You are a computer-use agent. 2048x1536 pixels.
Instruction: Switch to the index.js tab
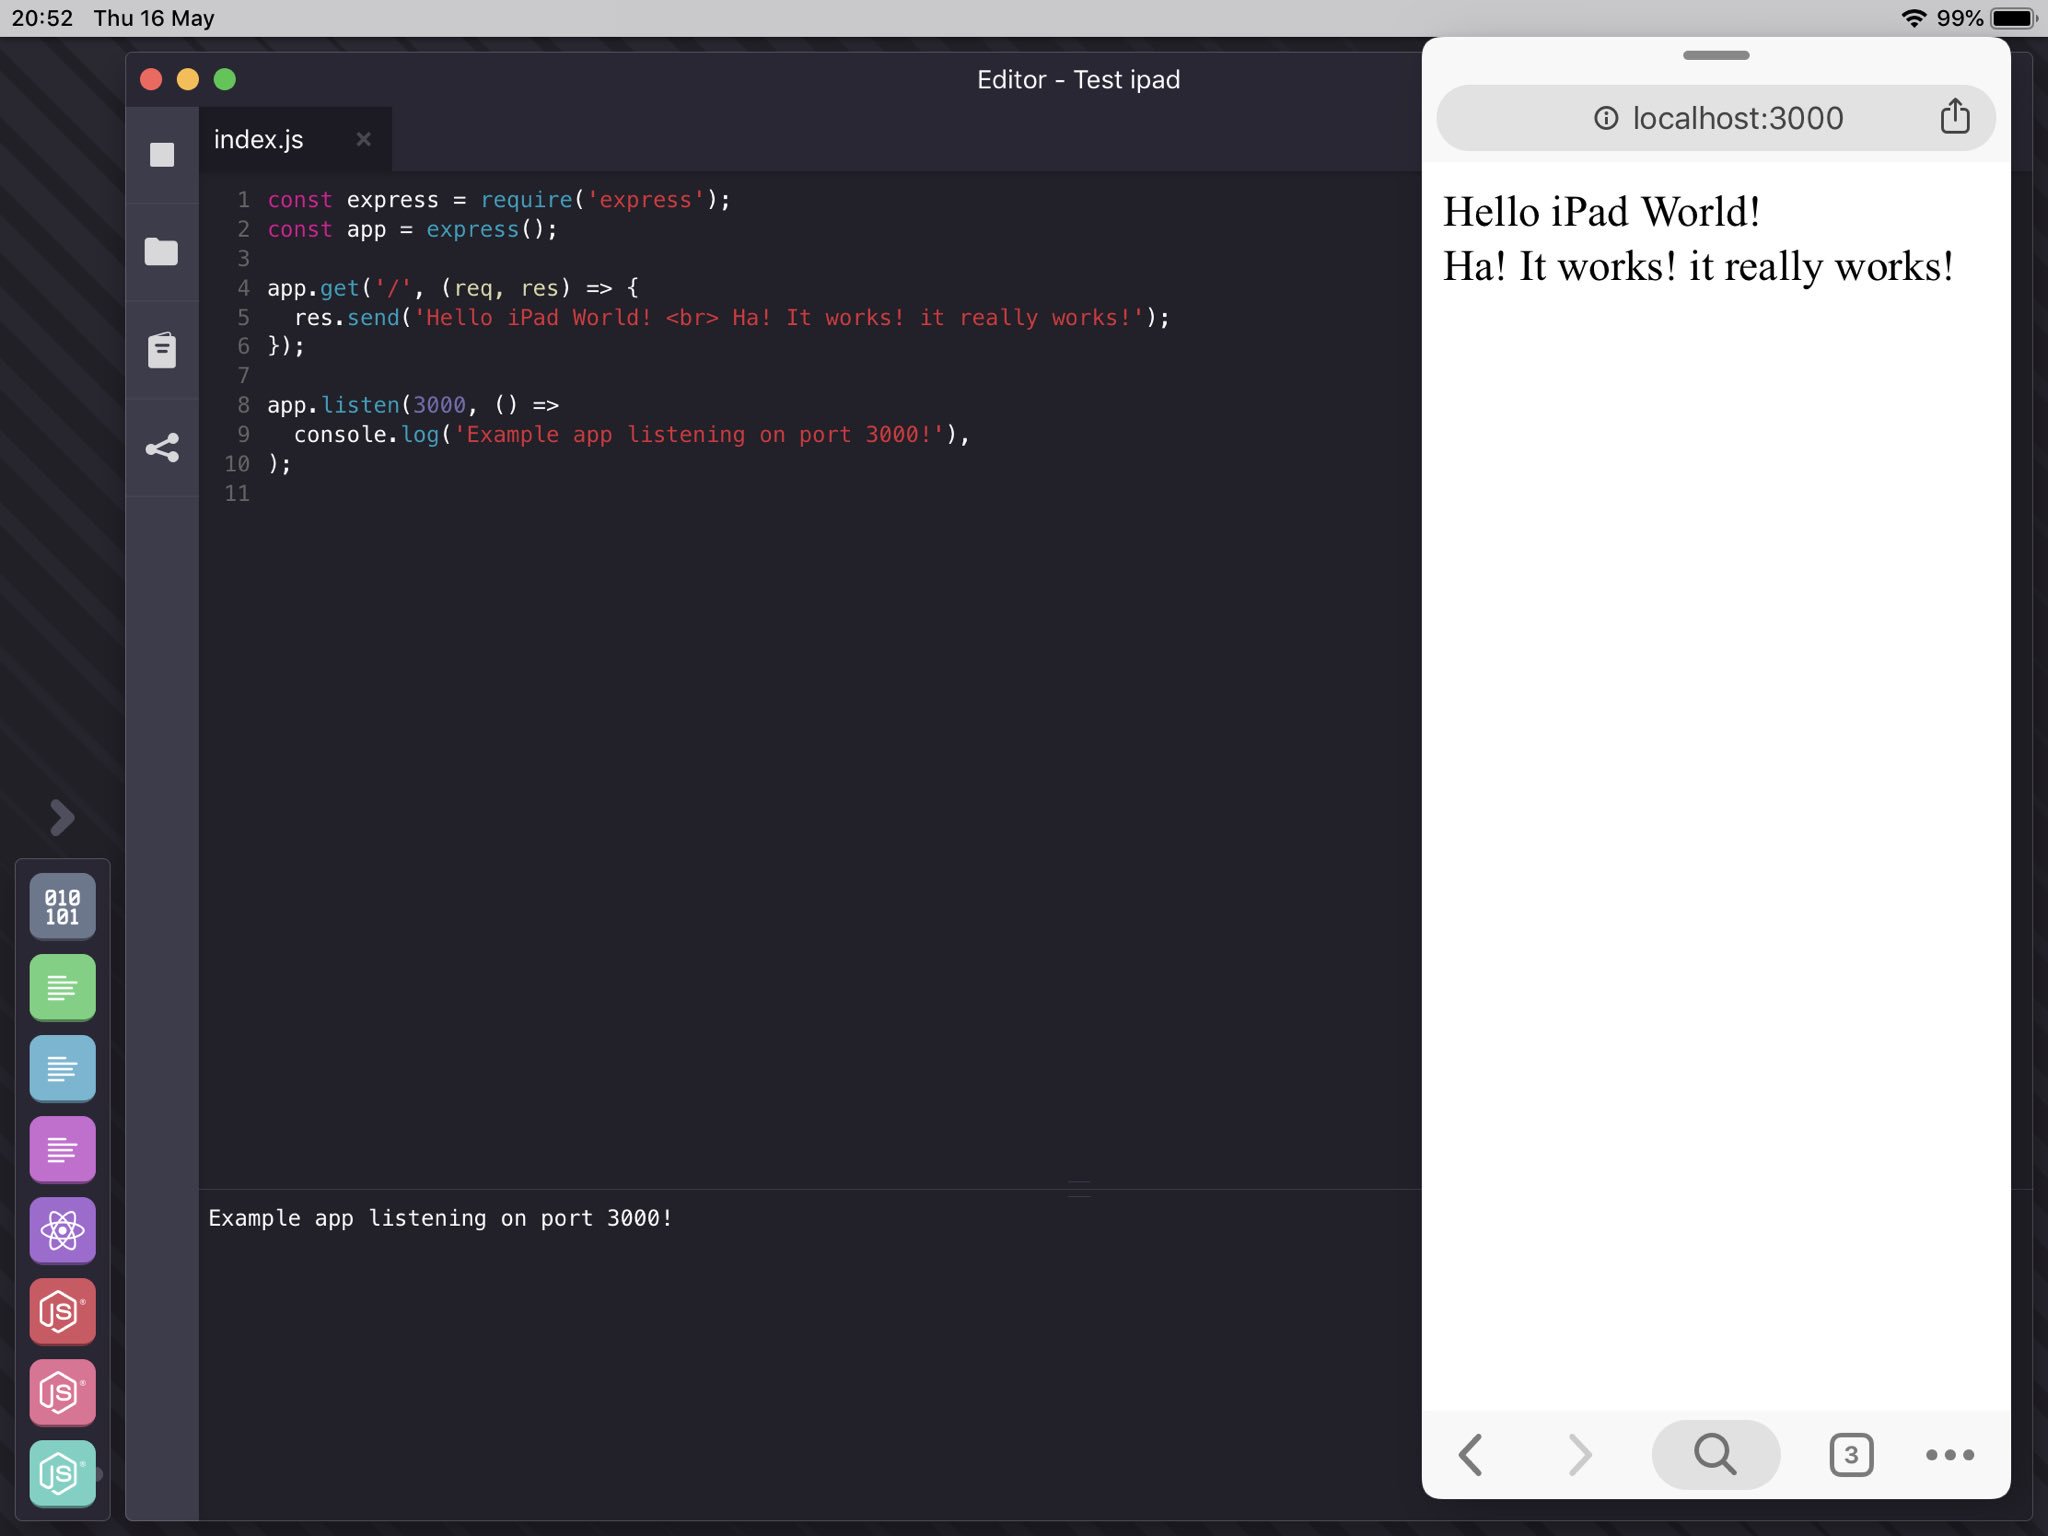259,140
